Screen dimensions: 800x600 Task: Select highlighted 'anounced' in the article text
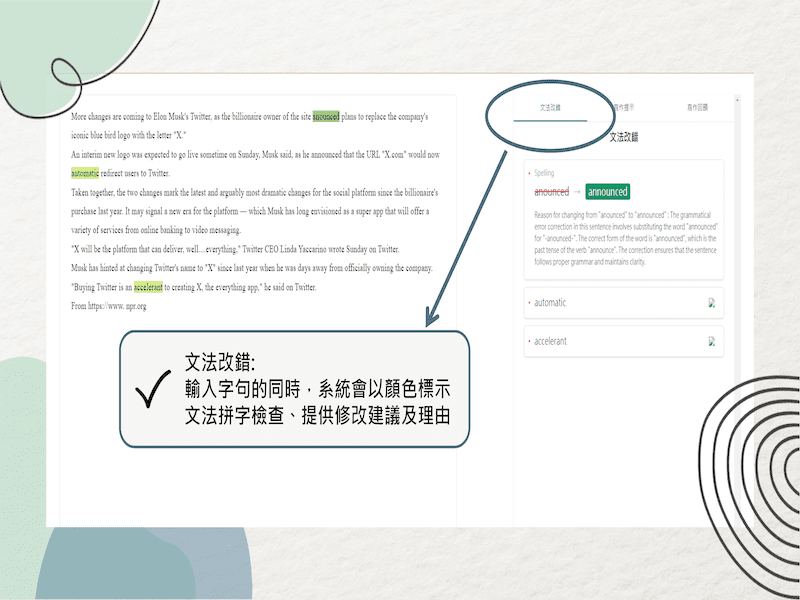pos(326,117)
